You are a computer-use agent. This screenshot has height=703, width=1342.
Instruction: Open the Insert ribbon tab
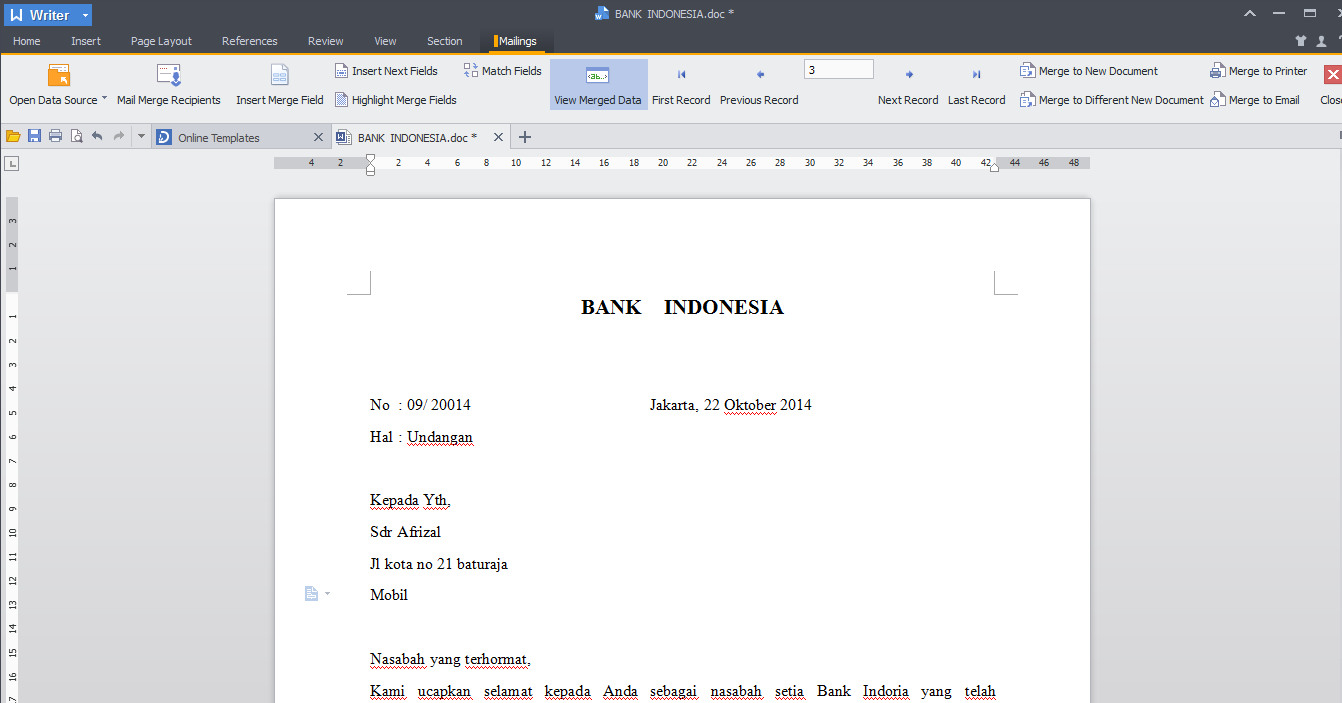tap(86, 41)
